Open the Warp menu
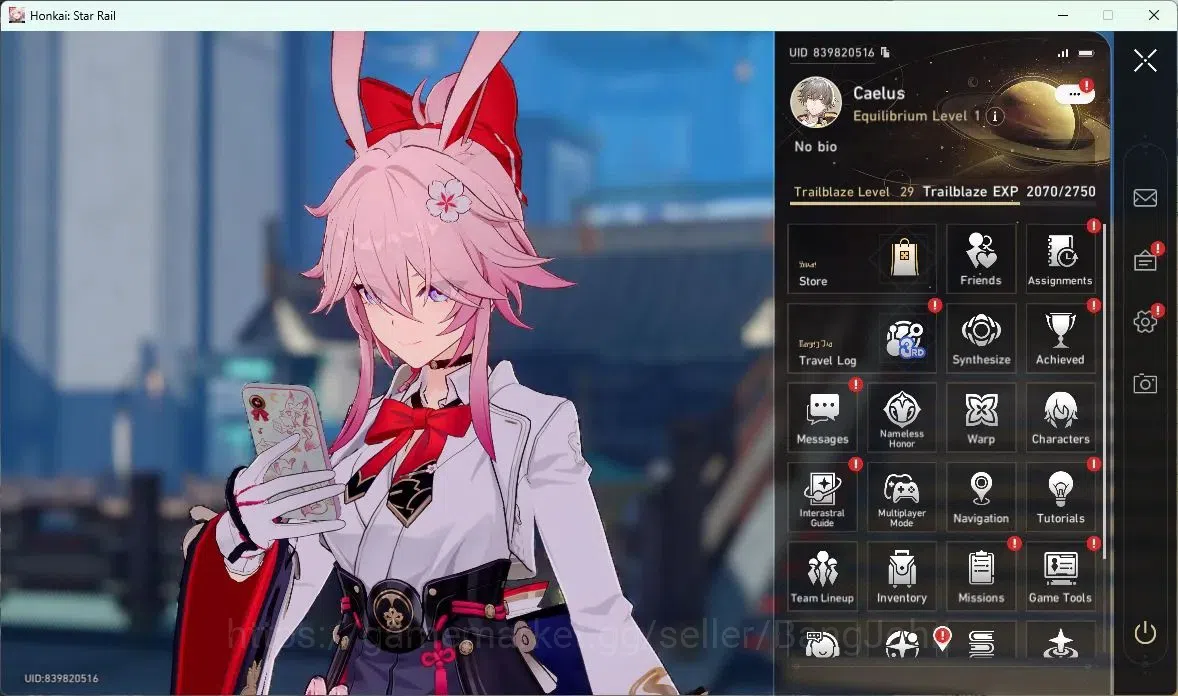The width and height of the screenshot is (1178, 696). pyautogui.click(x=980, y=418)
